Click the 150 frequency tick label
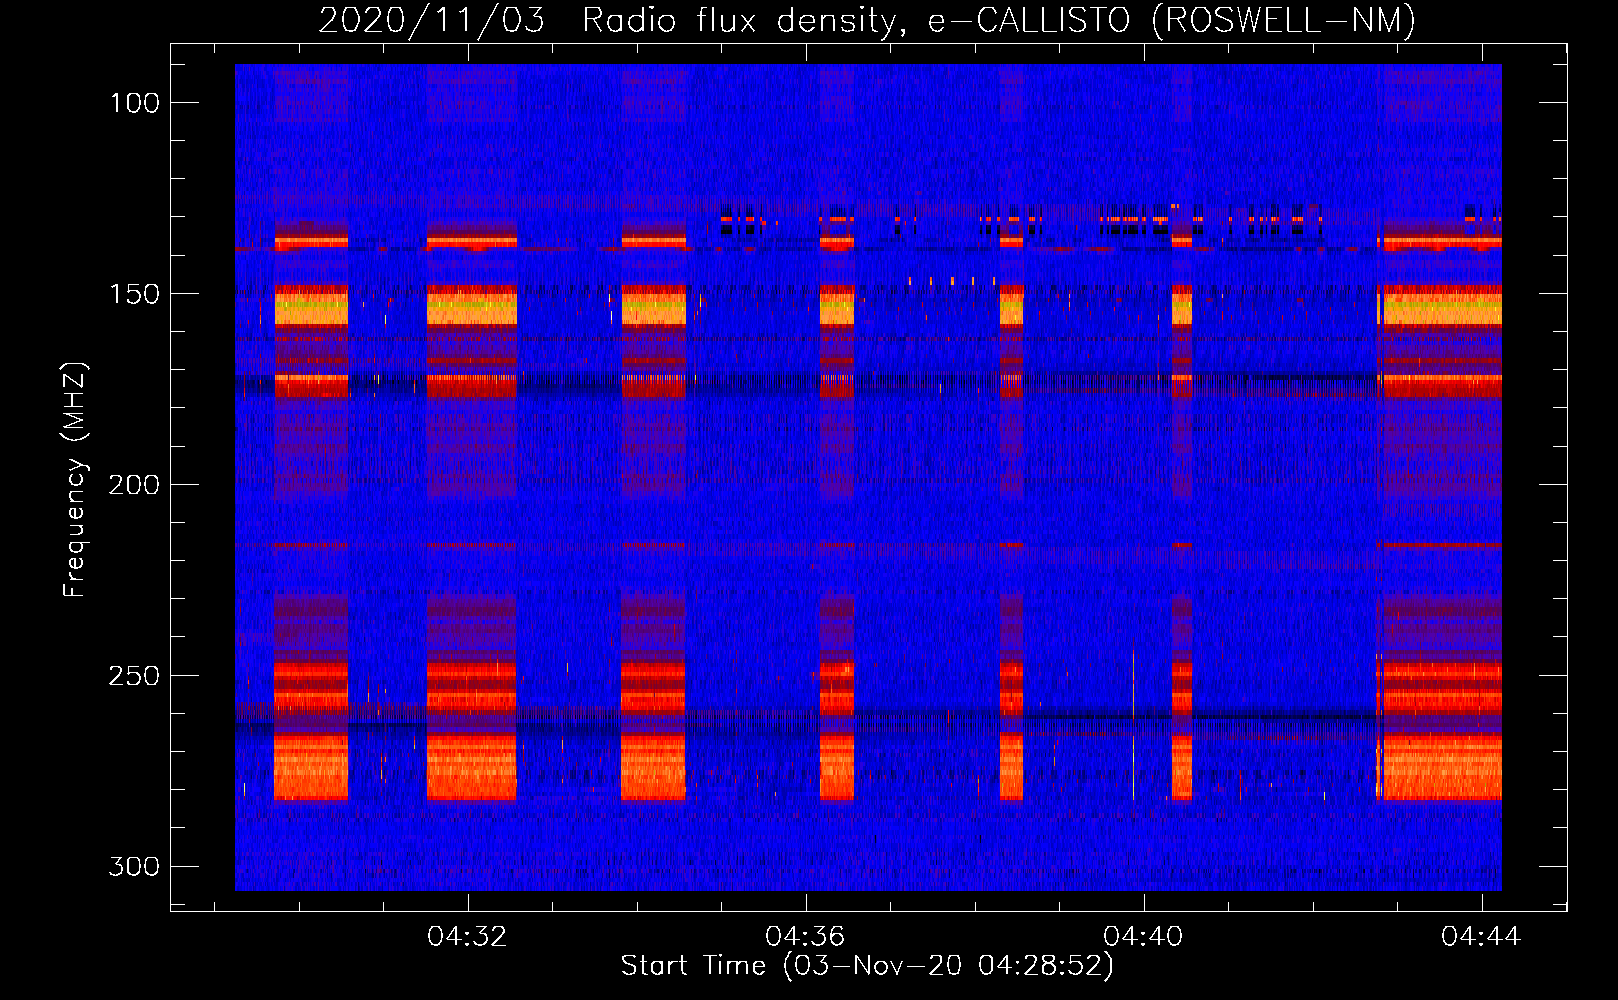The height and width of the screenshot is (1000, 1618). coord(134,294)
